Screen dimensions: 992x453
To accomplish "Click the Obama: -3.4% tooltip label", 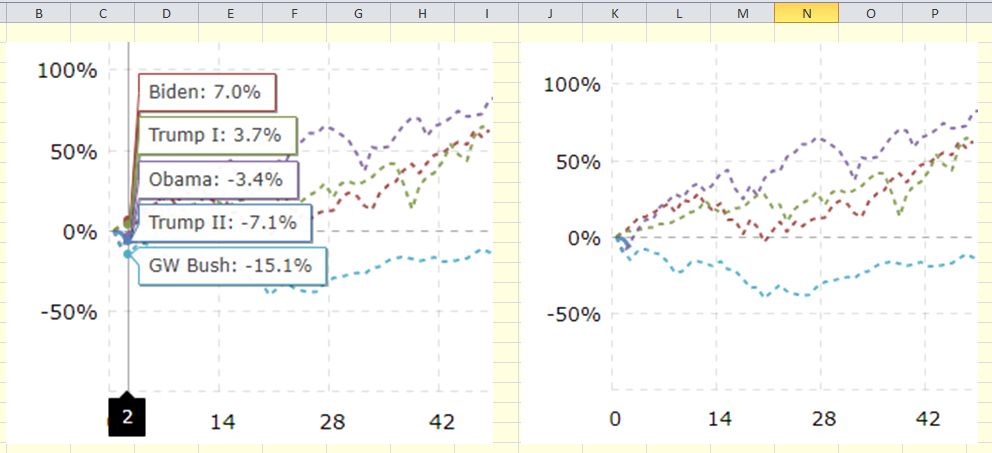I will [216, 180].
